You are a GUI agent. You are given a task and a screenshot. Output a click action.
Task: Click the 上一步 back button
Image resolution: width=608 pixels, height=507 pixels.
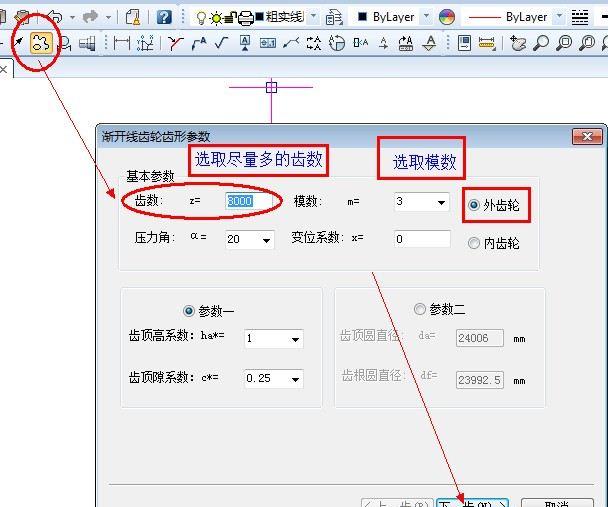point(397,503)
